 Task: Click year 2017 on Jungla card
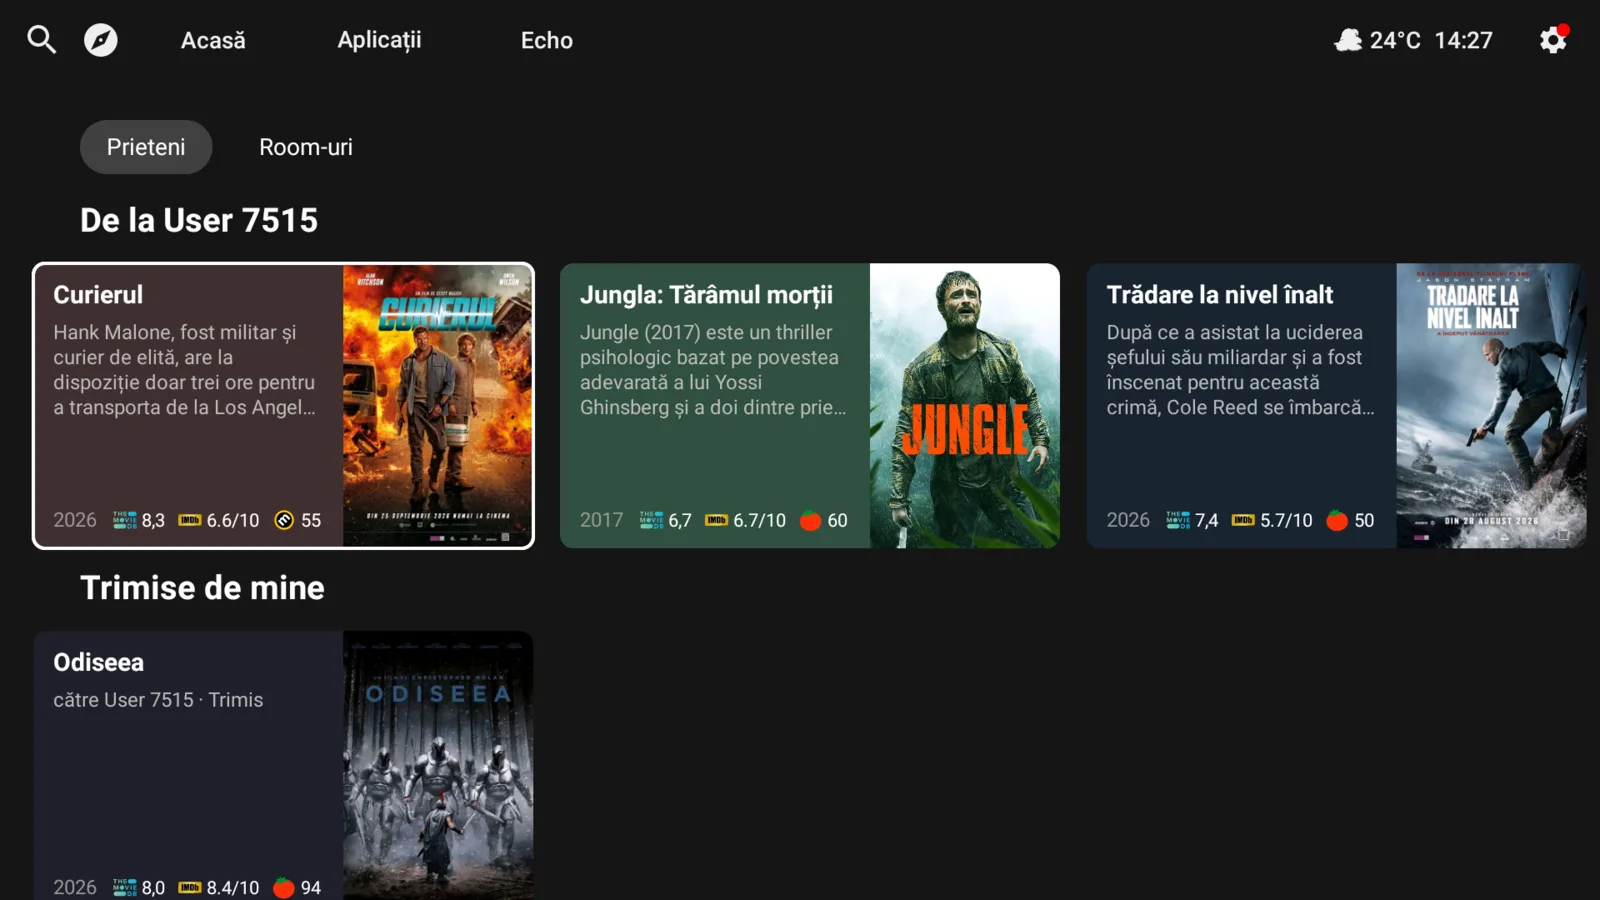point(601,520)
